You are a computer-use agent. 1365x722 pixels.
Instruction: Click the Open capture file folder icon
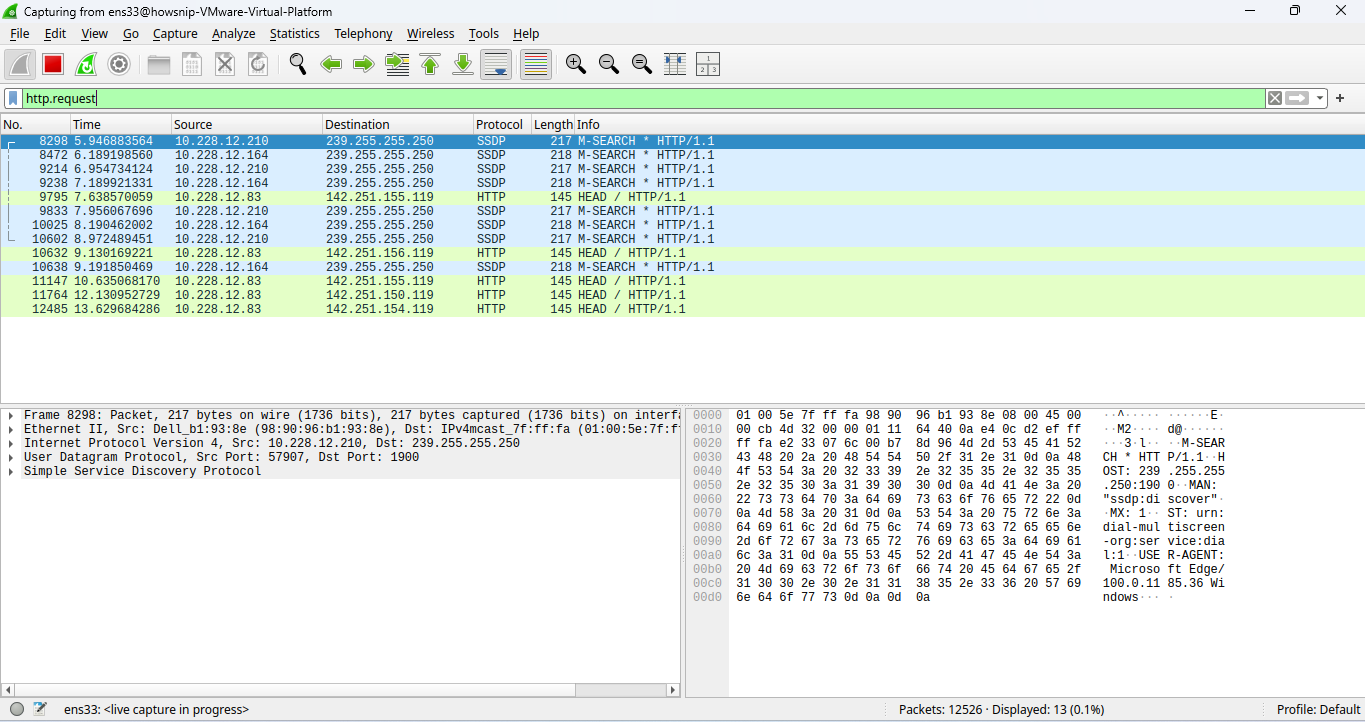159,64
